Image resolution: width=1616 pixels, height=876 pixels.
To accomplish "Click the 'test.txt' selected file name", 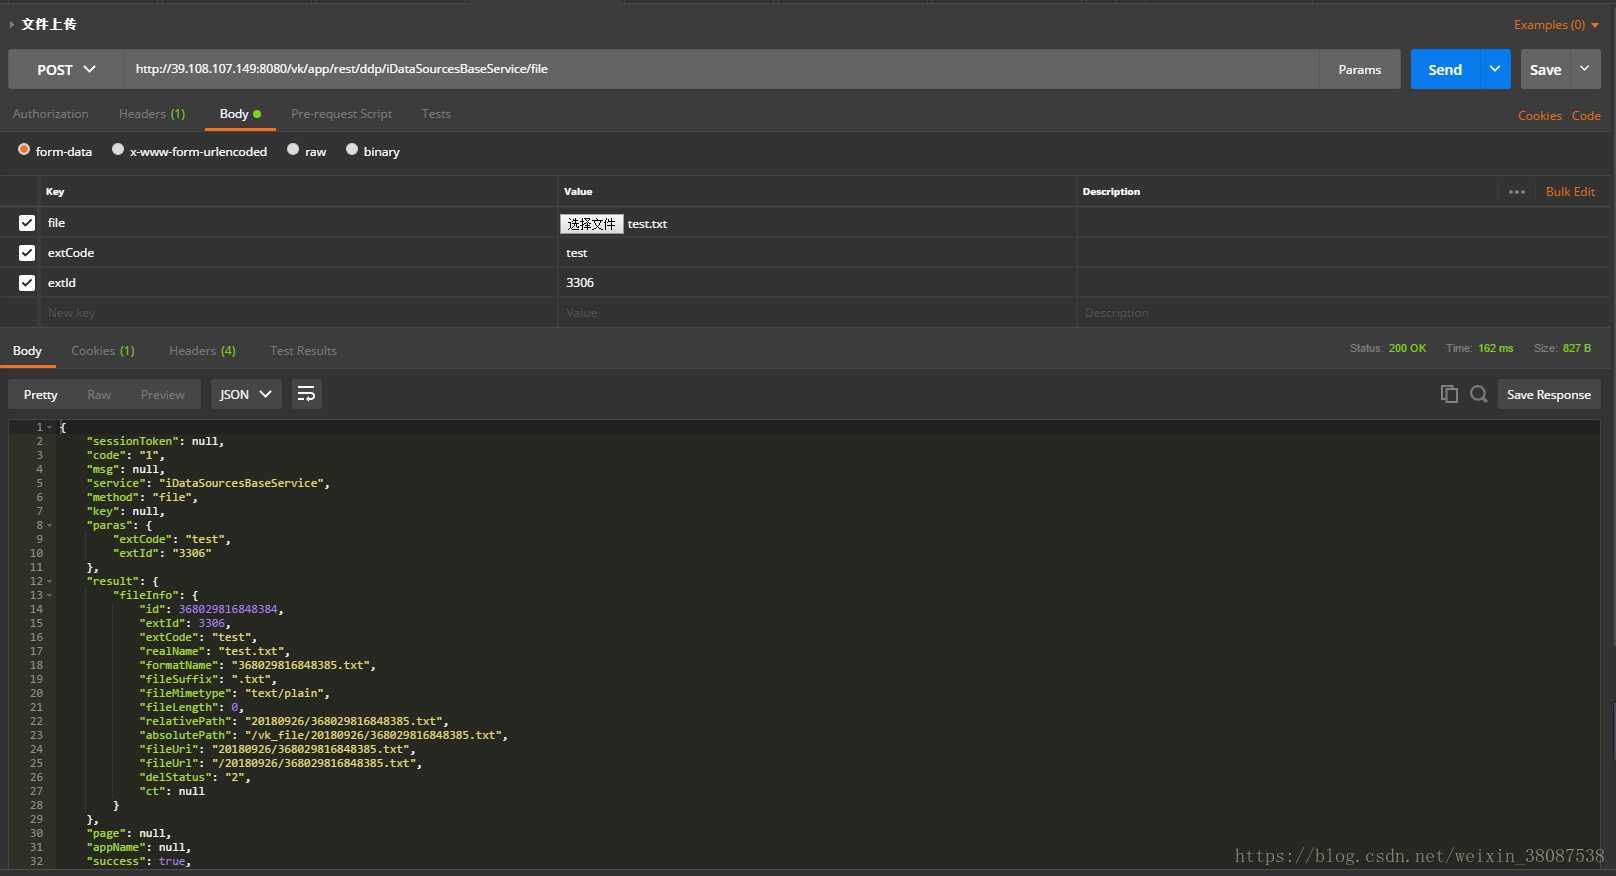I will point(647,224).
